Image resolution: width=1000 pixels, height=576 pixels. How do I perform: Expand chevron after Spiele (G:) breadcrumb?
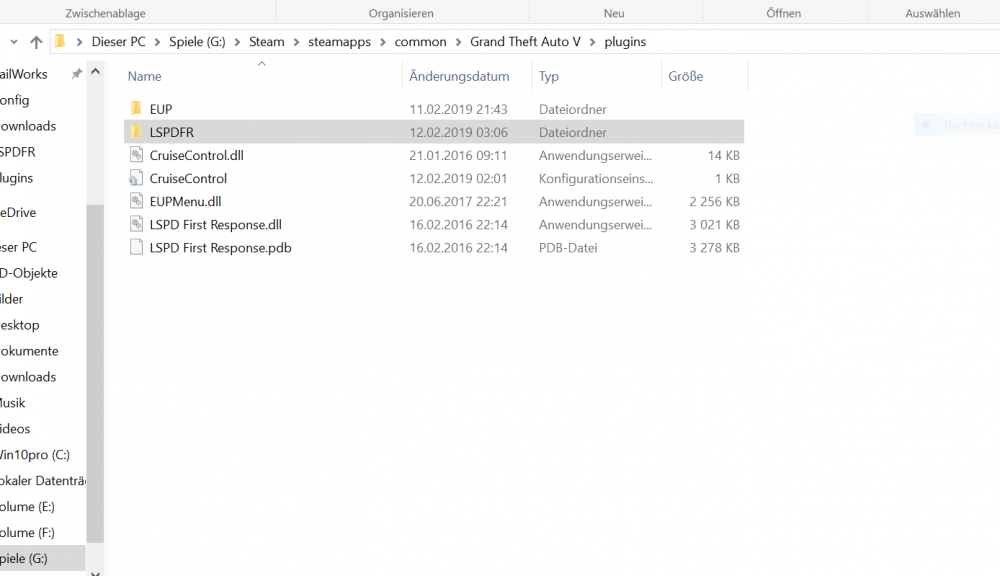coord(237,42)
